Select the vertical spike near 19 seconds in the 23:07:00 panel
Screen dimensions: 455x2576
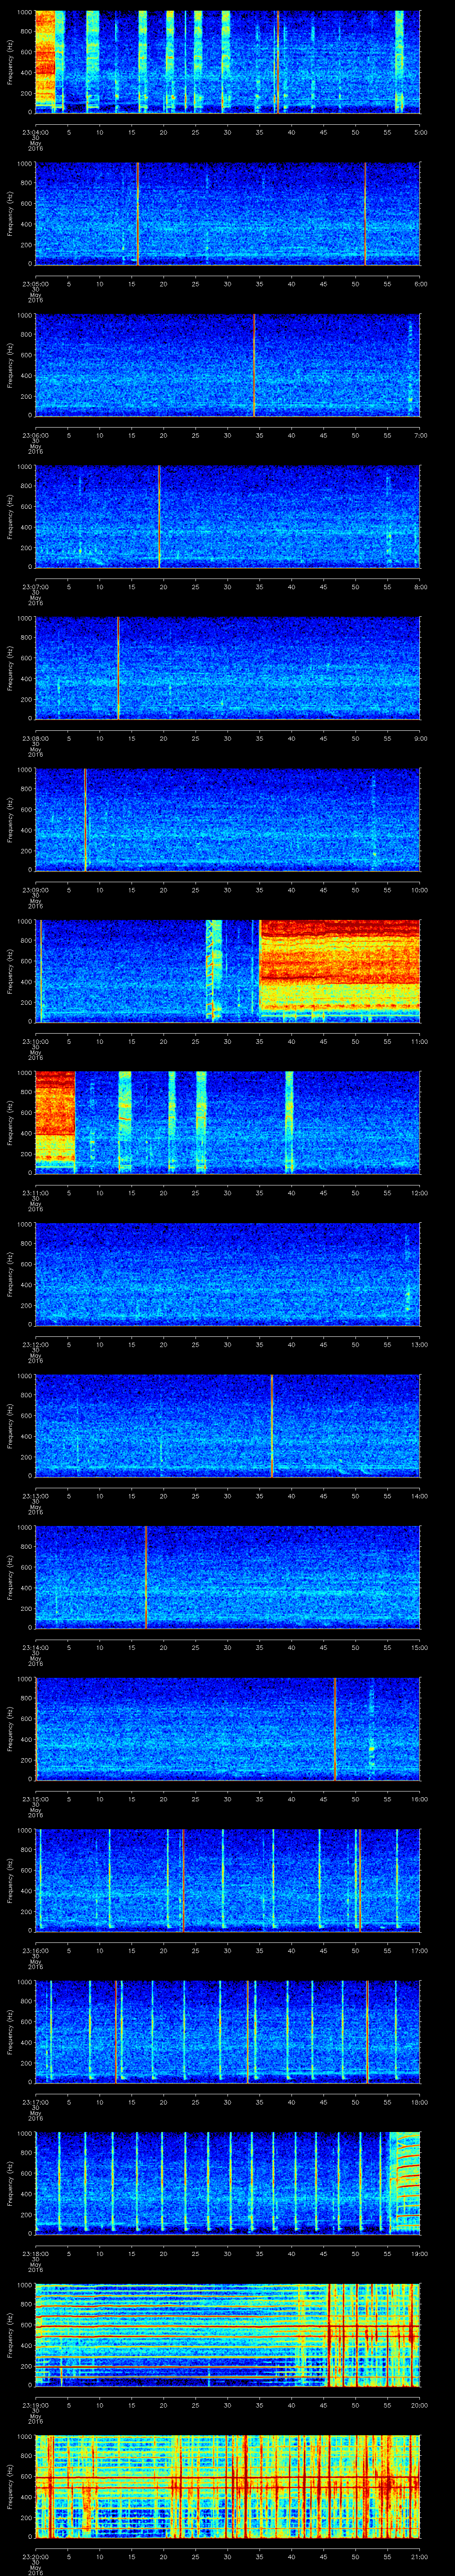(x=159, y=517)
